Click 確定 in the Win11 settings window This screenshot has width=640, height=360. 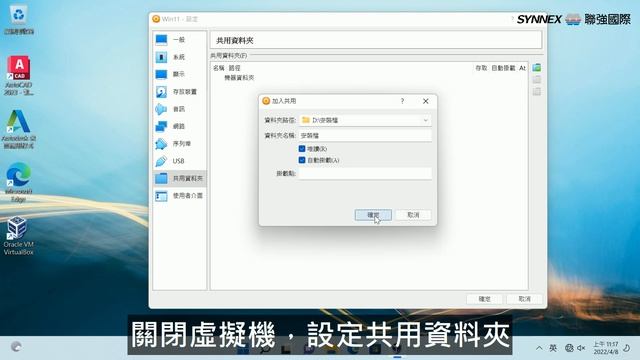pyautogui.click(x=484, y=299)
